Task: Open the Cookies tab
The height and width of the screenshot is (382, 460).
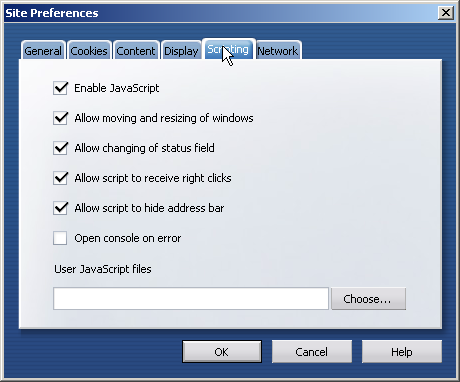Action: (89, 51)
